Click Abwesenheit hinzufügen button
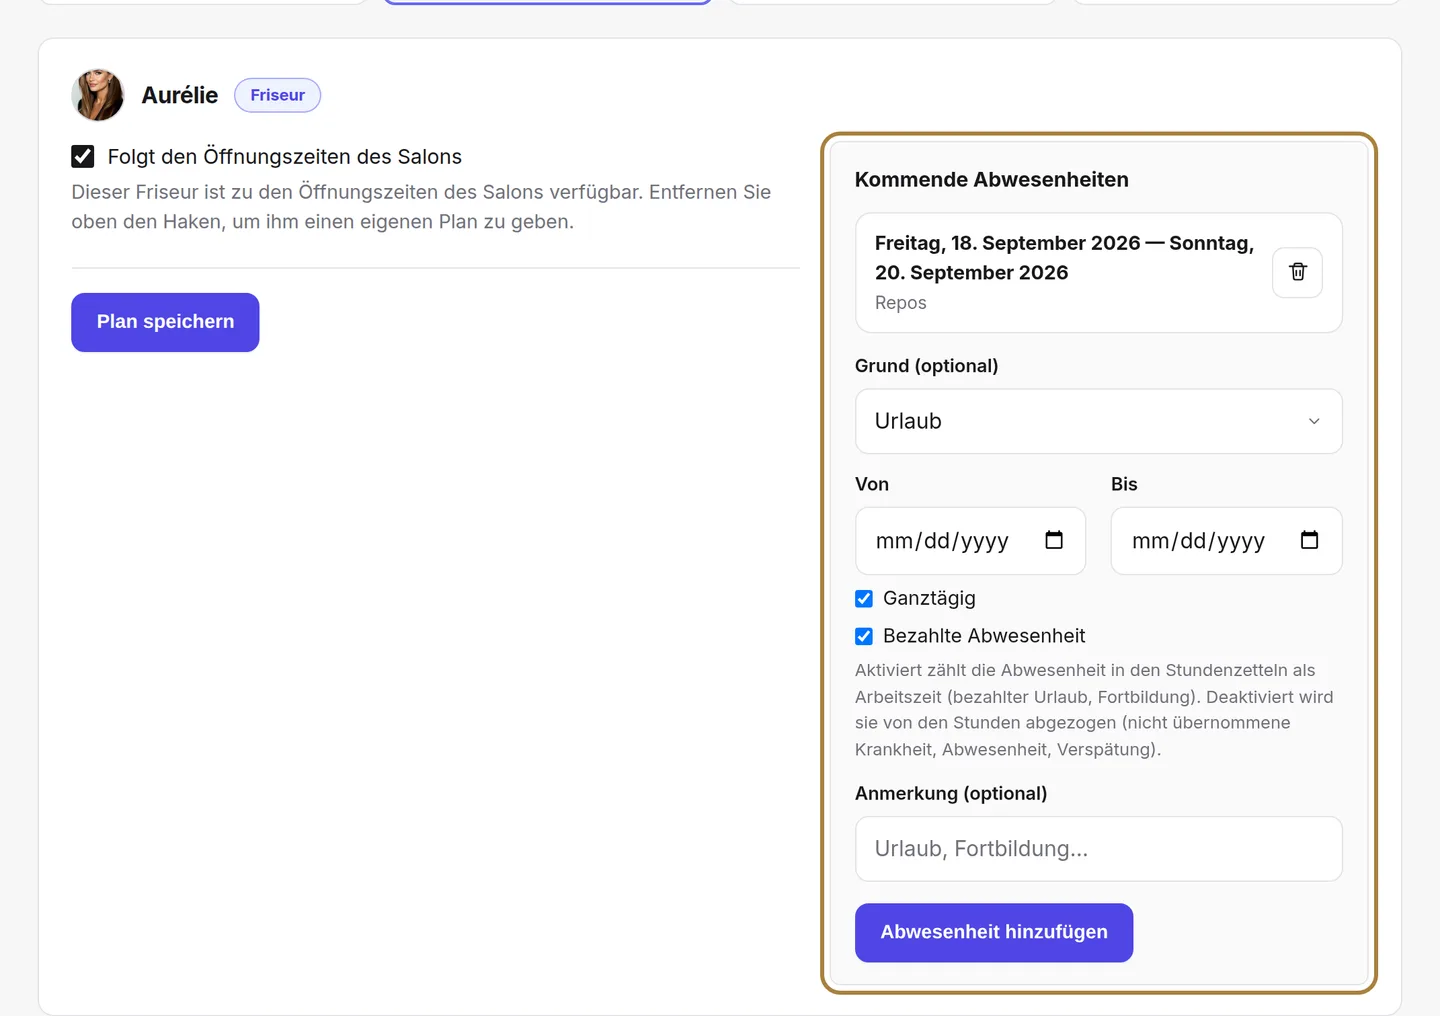The height and width of the screenshot is (1016, 1440). (994, 933)
